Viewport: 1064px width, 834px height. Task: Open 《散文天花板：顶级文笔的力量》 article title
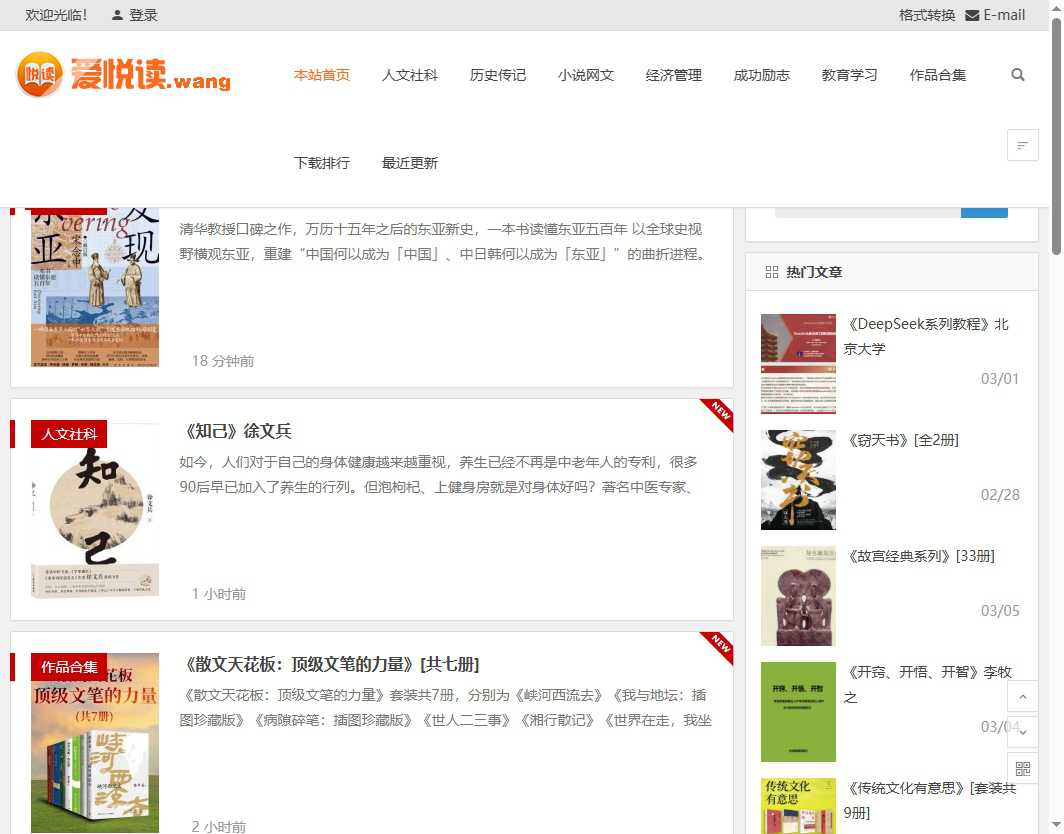pyautogui.click(x=332, y=664)
